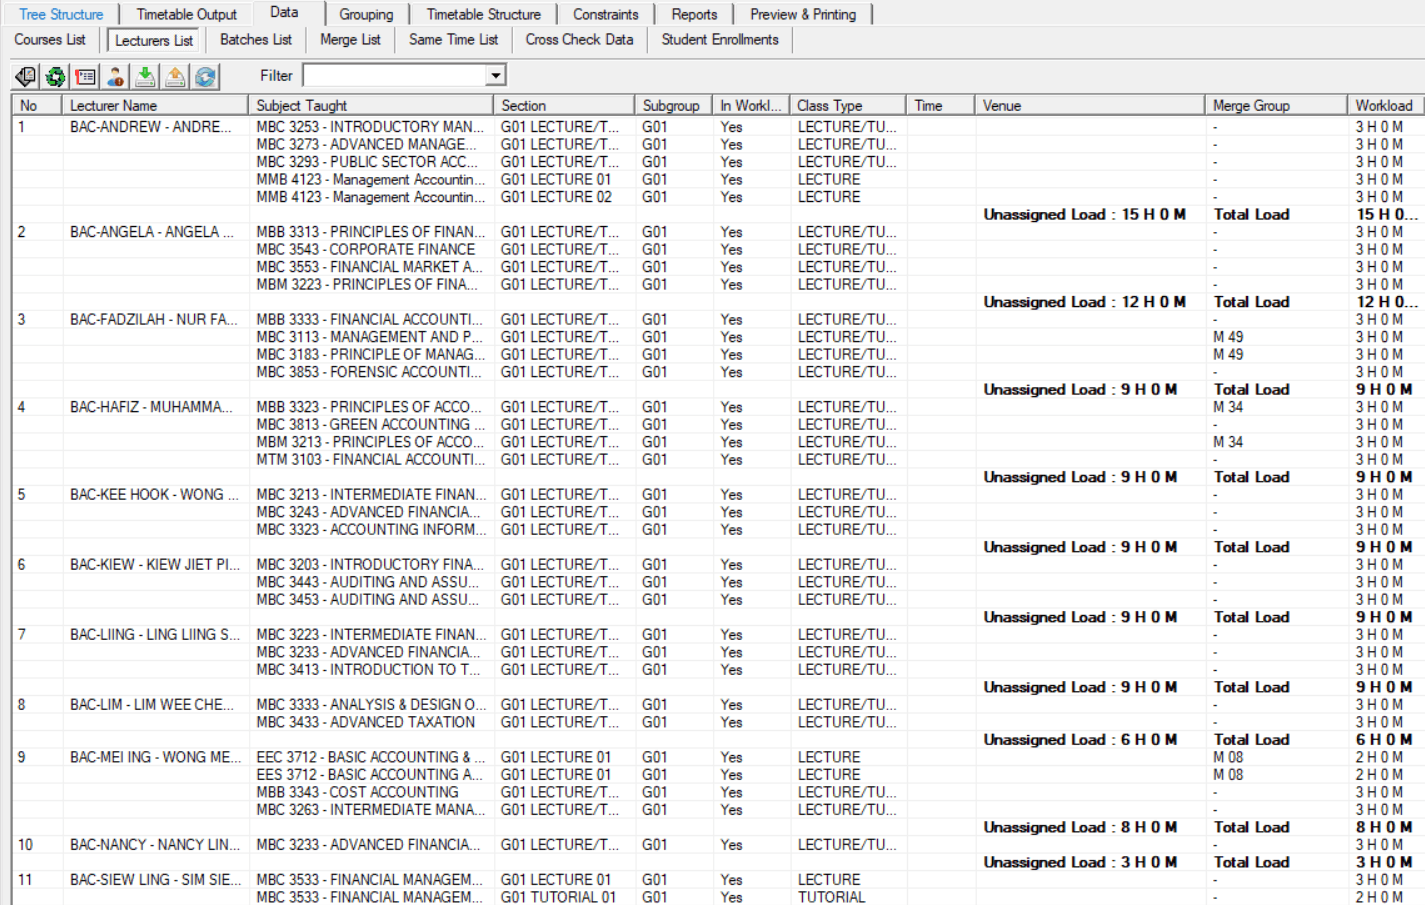Click the orange up-arrow export icon
Image resolution: width=1425 pixels, height=905 pixels.
click(175, 76)
